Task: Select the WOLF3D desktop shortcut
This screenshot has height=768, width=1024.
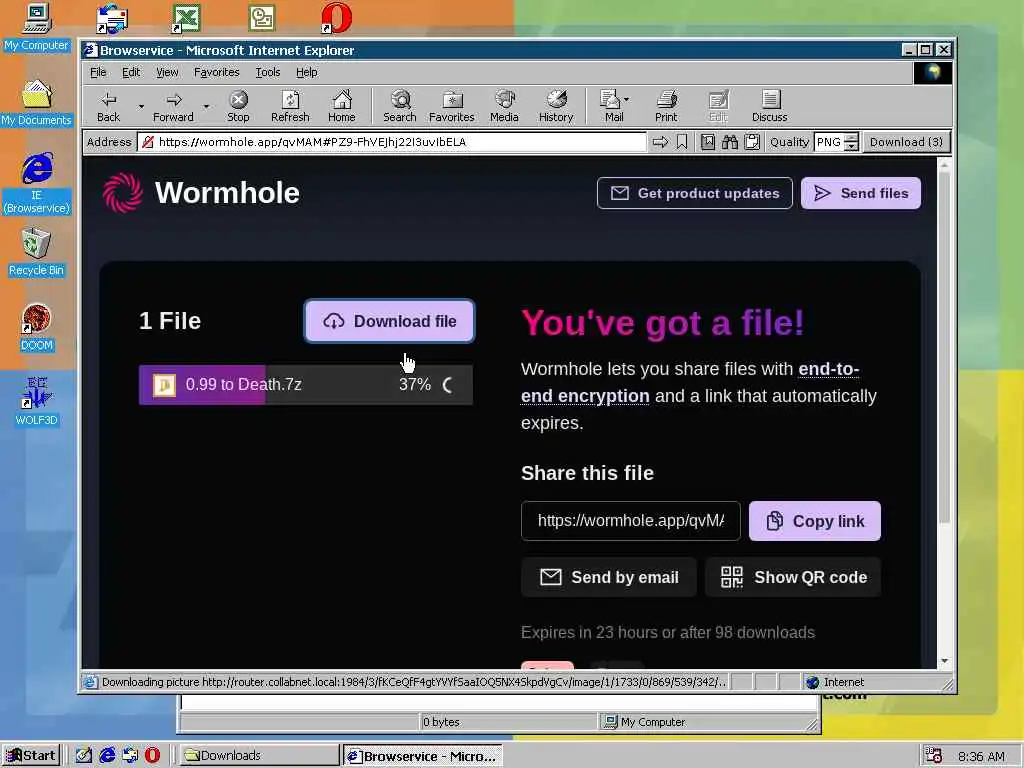Action: pos(37,402)
